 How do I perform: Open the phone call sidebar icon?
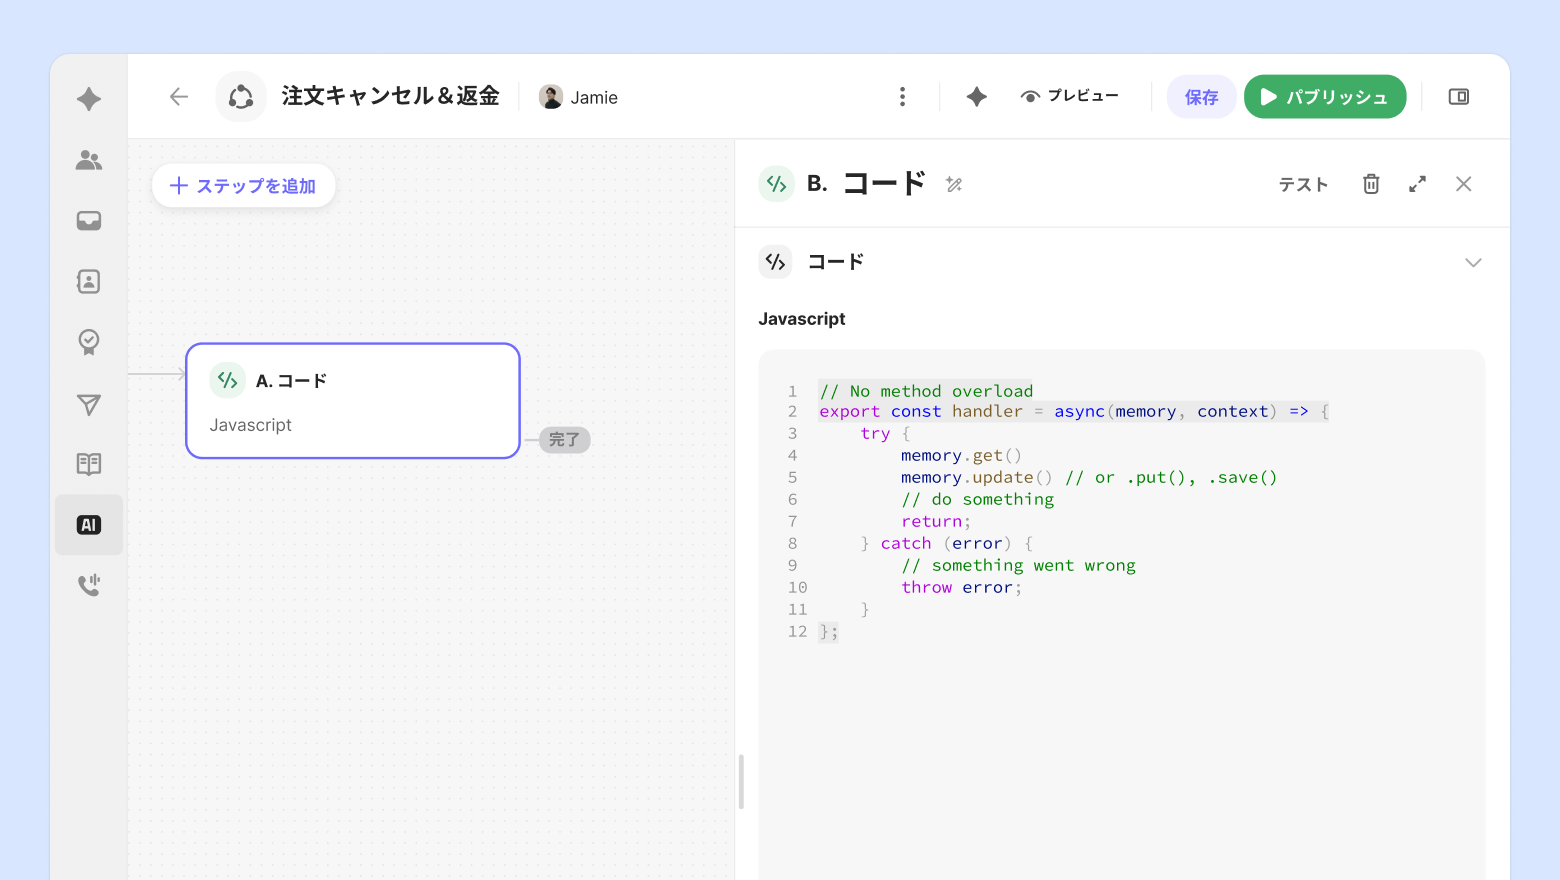(89, 585)
